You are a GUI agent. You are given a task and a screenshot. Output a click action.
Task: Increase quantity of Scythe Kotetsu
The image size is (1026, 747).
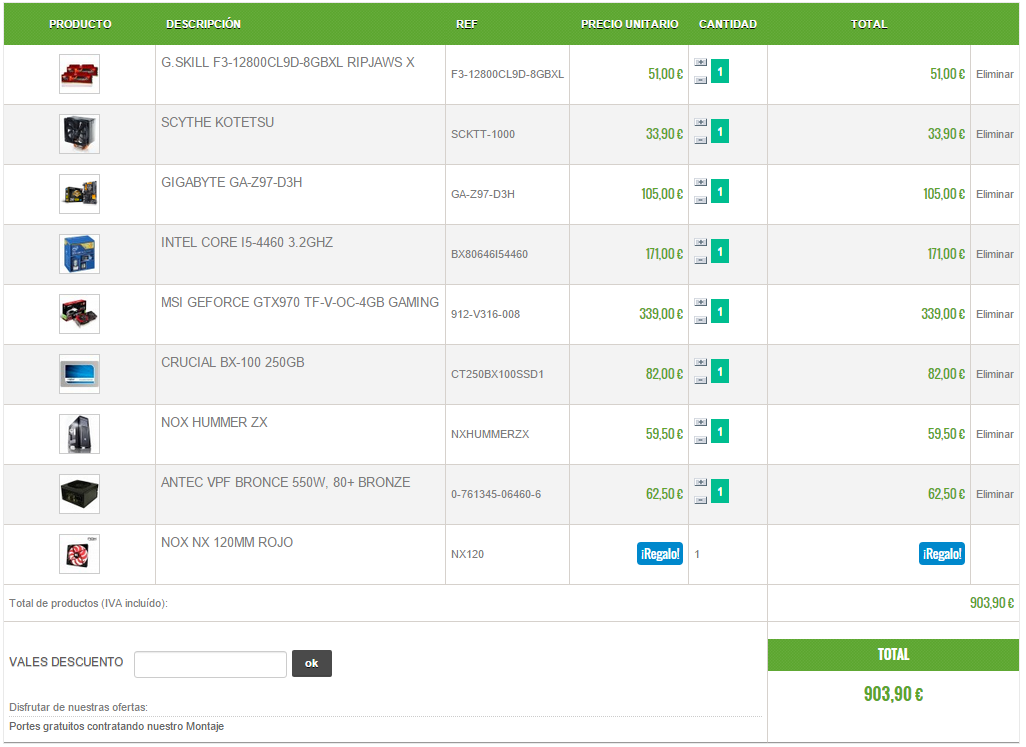coord(701,123)
